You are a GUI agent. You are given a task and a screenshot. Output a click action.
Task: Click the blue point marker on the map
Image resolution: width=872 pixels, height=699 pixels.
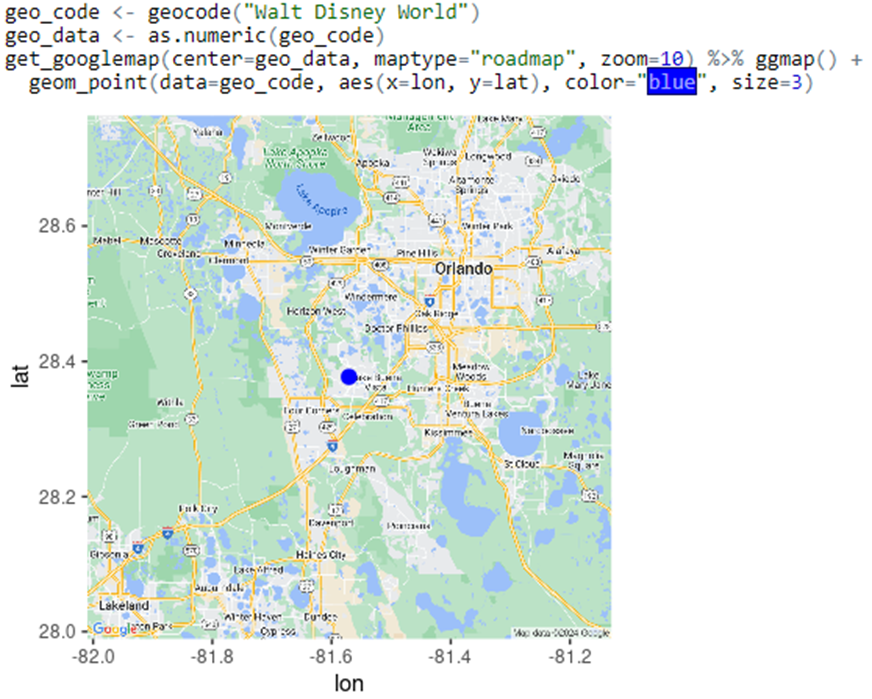tap(349, 376)
